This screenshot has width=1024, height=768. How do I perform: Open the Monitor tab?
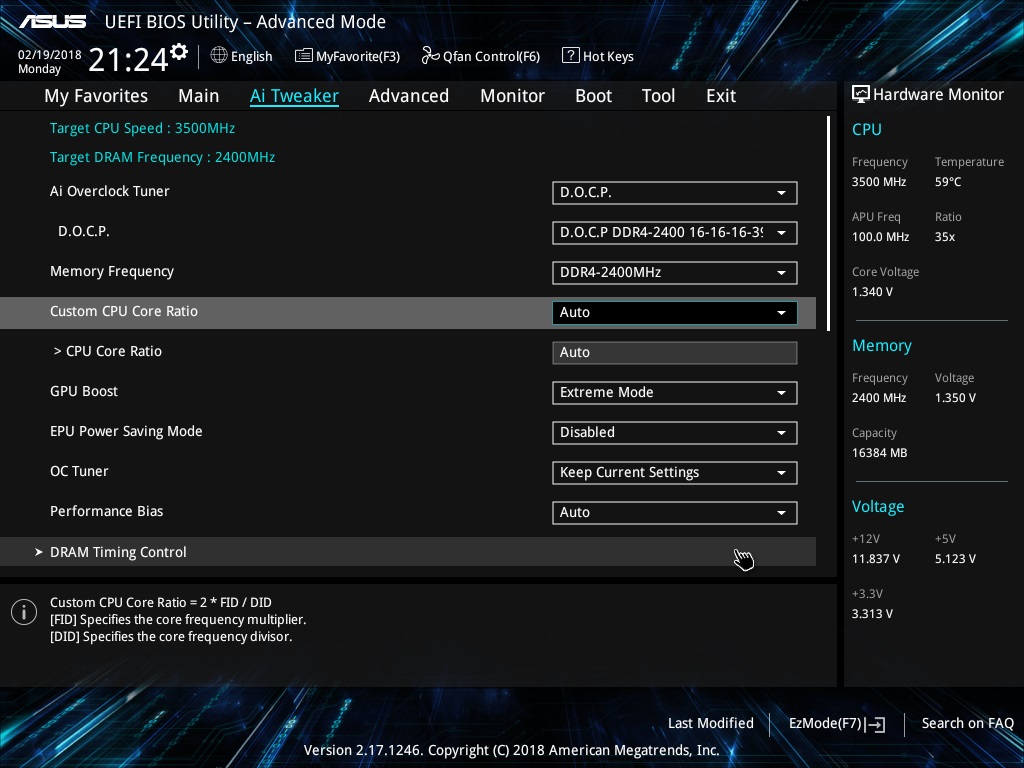tap(513, 96)
